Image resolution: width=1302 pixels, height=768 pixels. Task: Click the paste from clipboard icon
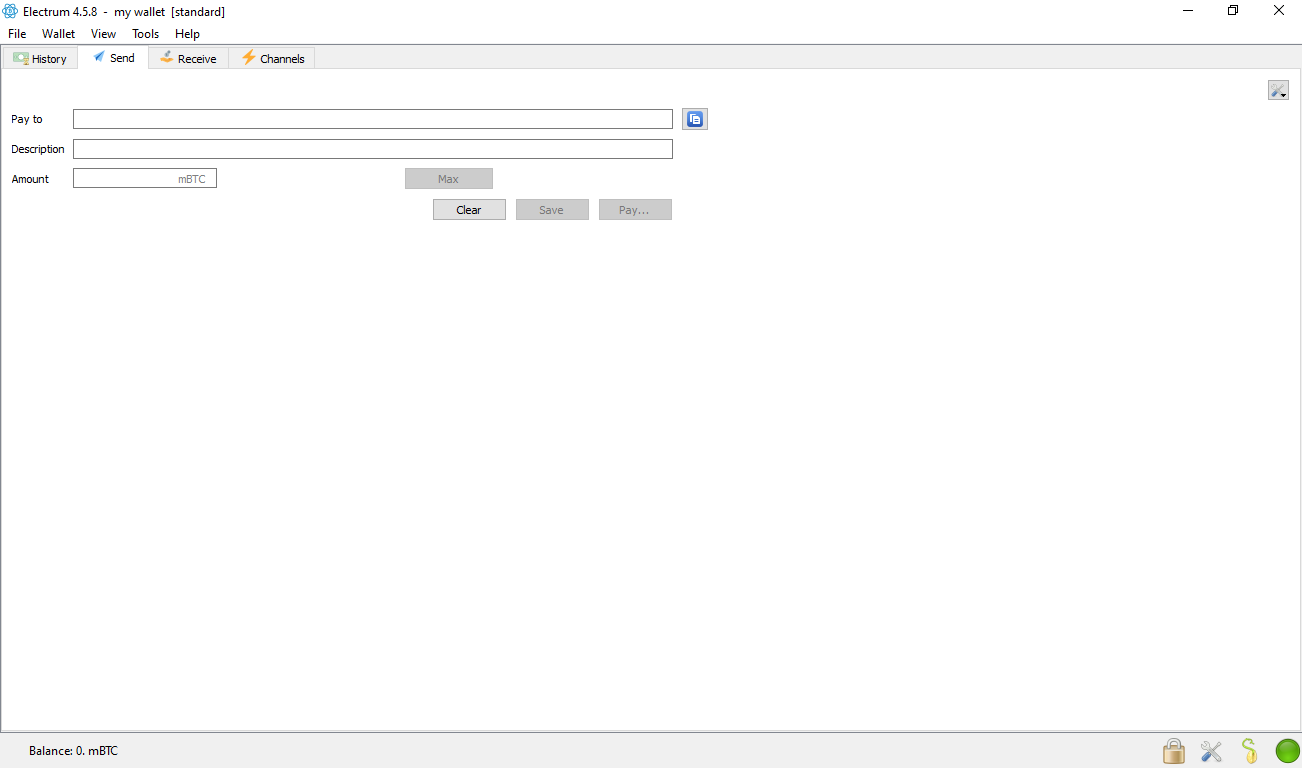(695, 119)
